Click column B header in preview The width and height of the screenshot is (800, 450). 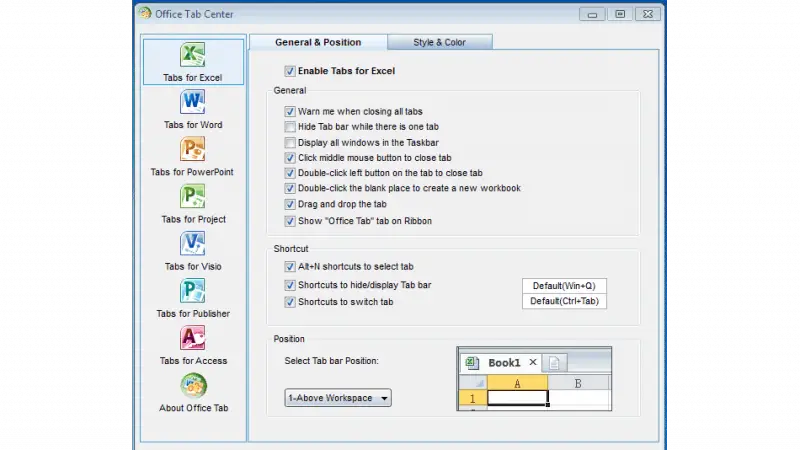pos(579,383)
